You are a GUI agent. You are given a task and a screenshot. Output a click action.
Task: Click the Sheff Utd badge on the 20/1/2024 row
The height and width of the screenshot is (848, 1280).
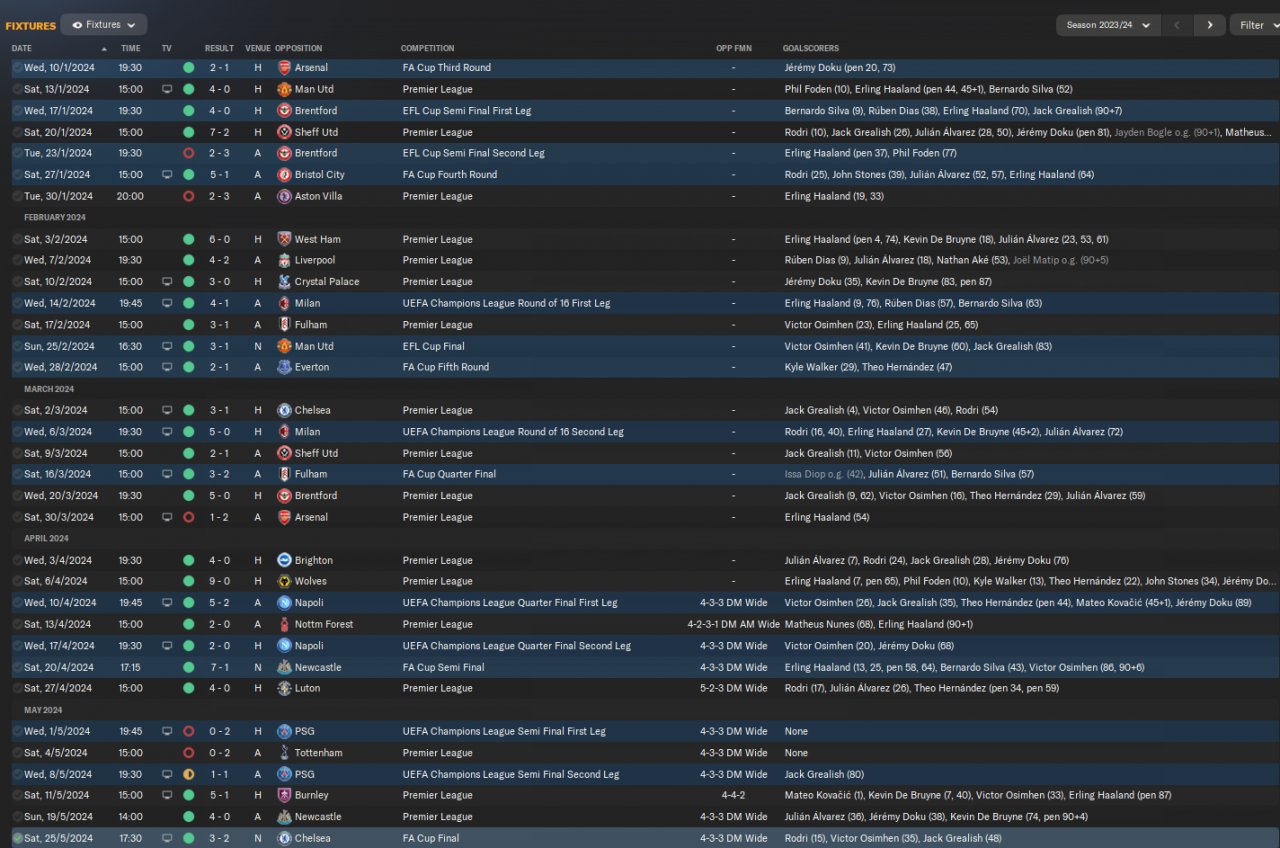(284, 132)
